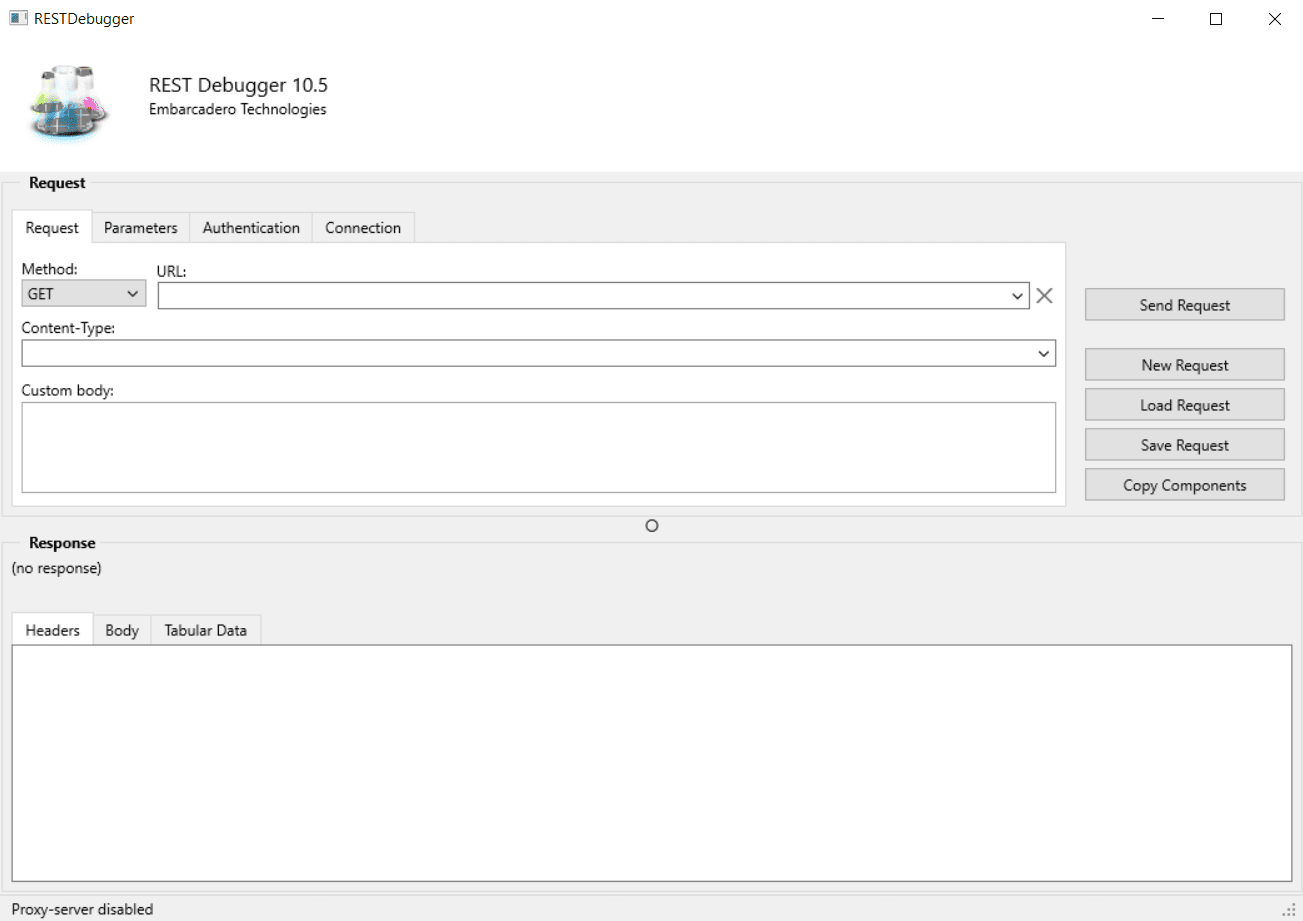Viewport: 1303px width, 921px height.
Task: Click inside the Custom body text area
Action: tap(539, 447)
